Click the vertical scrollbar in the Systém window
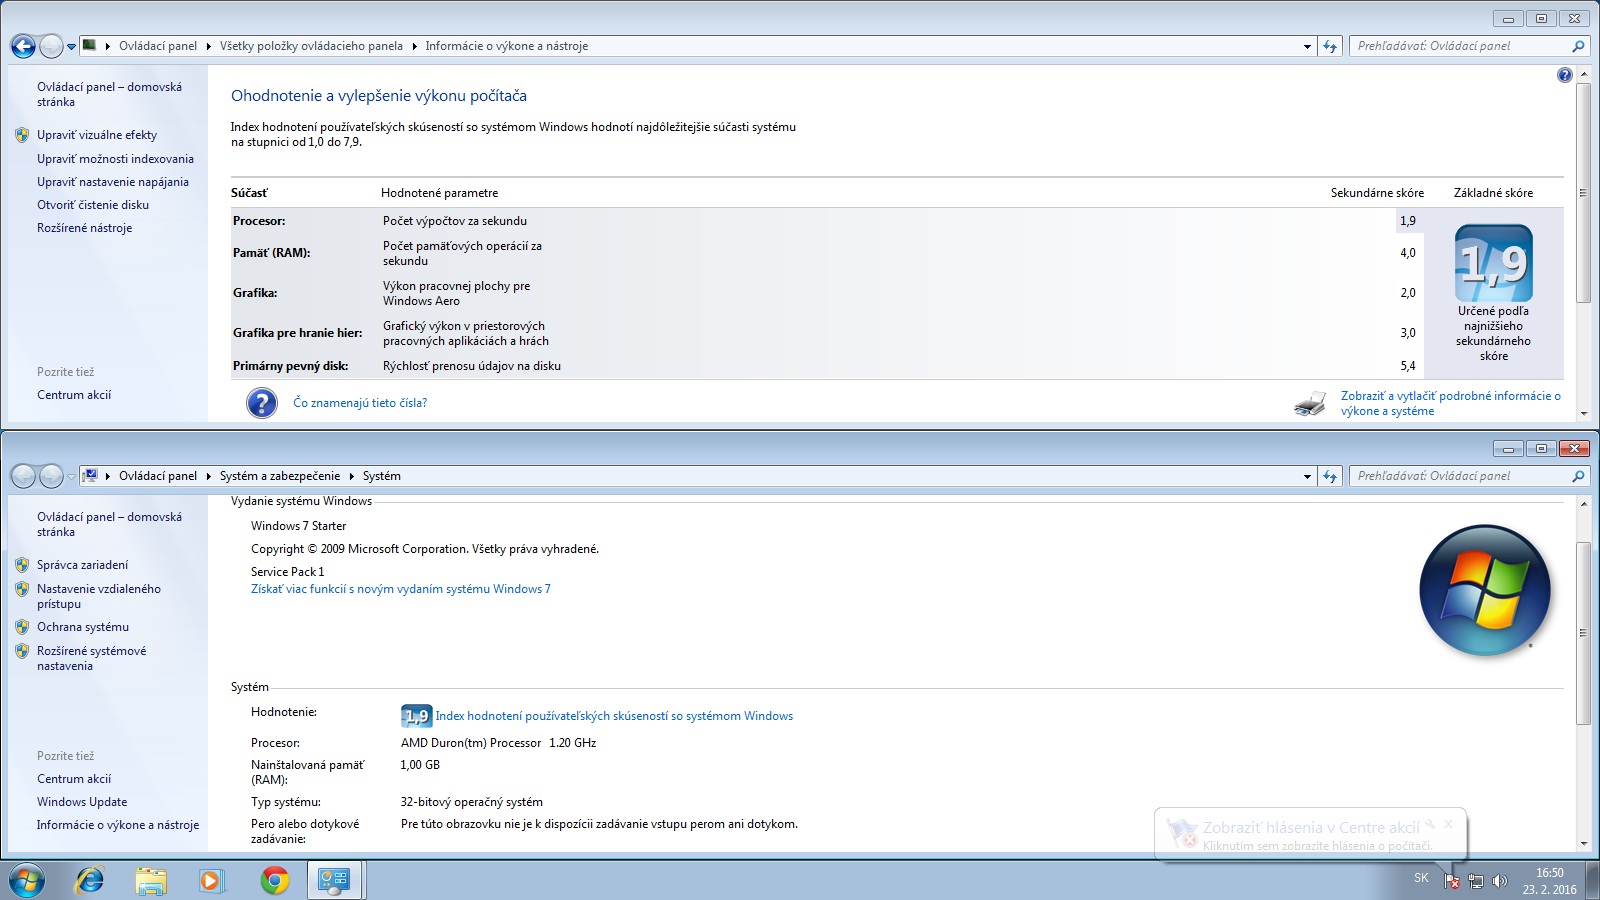The image size is (1600, 900). pos(1583,633)
